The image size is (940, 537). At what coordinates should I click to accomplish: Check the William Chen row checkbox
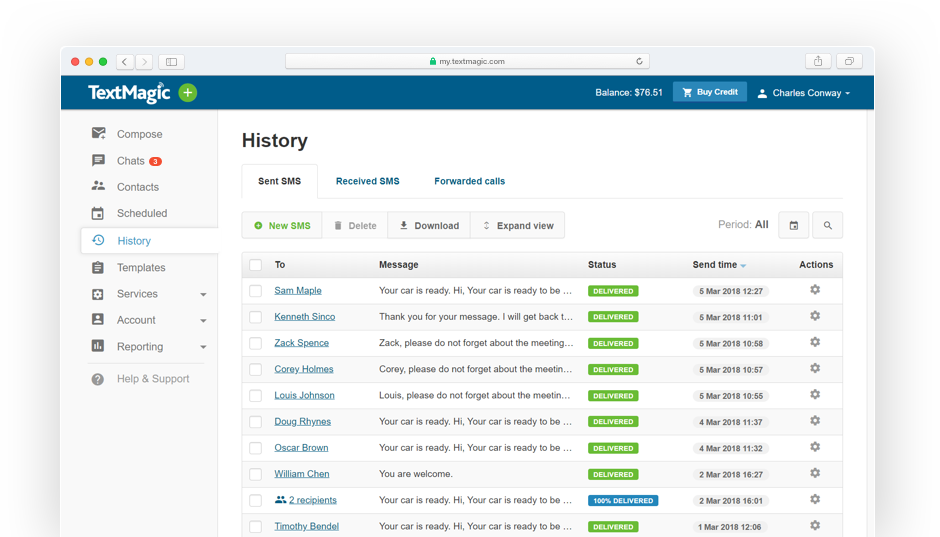point(256,474)
